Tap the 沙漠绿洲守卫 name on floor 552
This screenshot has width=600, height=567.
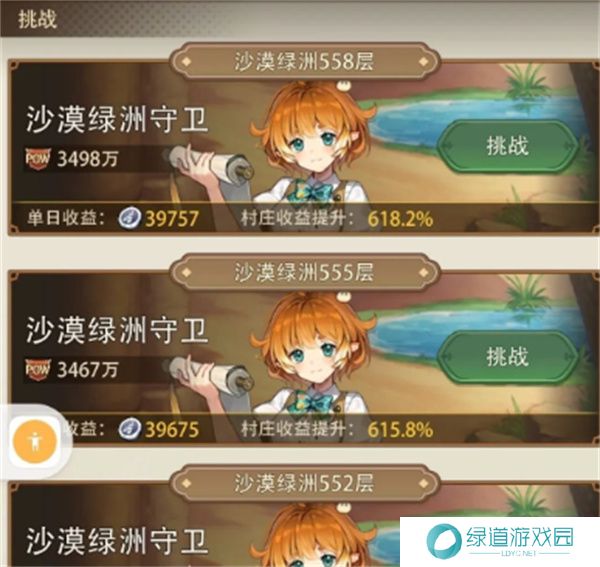[117, 541]
